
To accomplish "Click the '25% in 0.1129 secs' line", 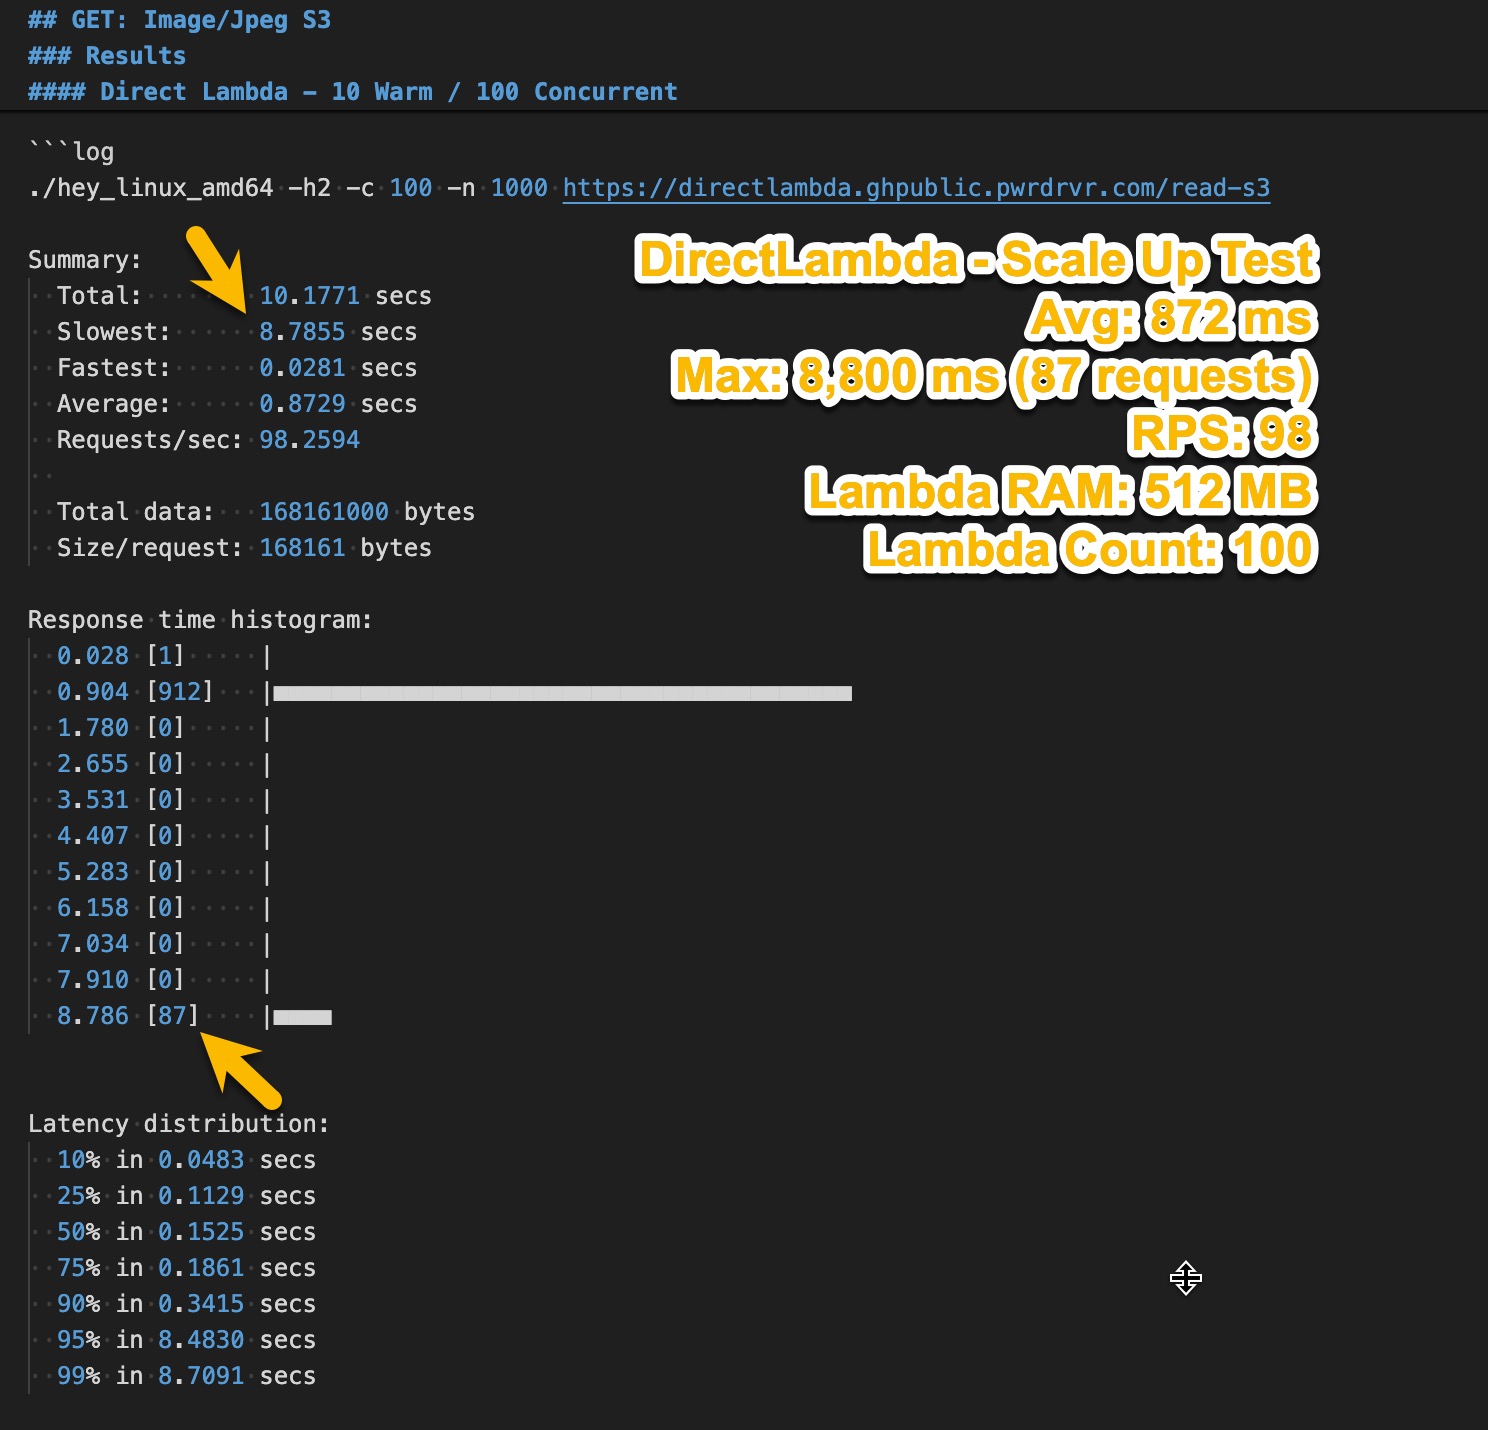I will click(186, 1196).
